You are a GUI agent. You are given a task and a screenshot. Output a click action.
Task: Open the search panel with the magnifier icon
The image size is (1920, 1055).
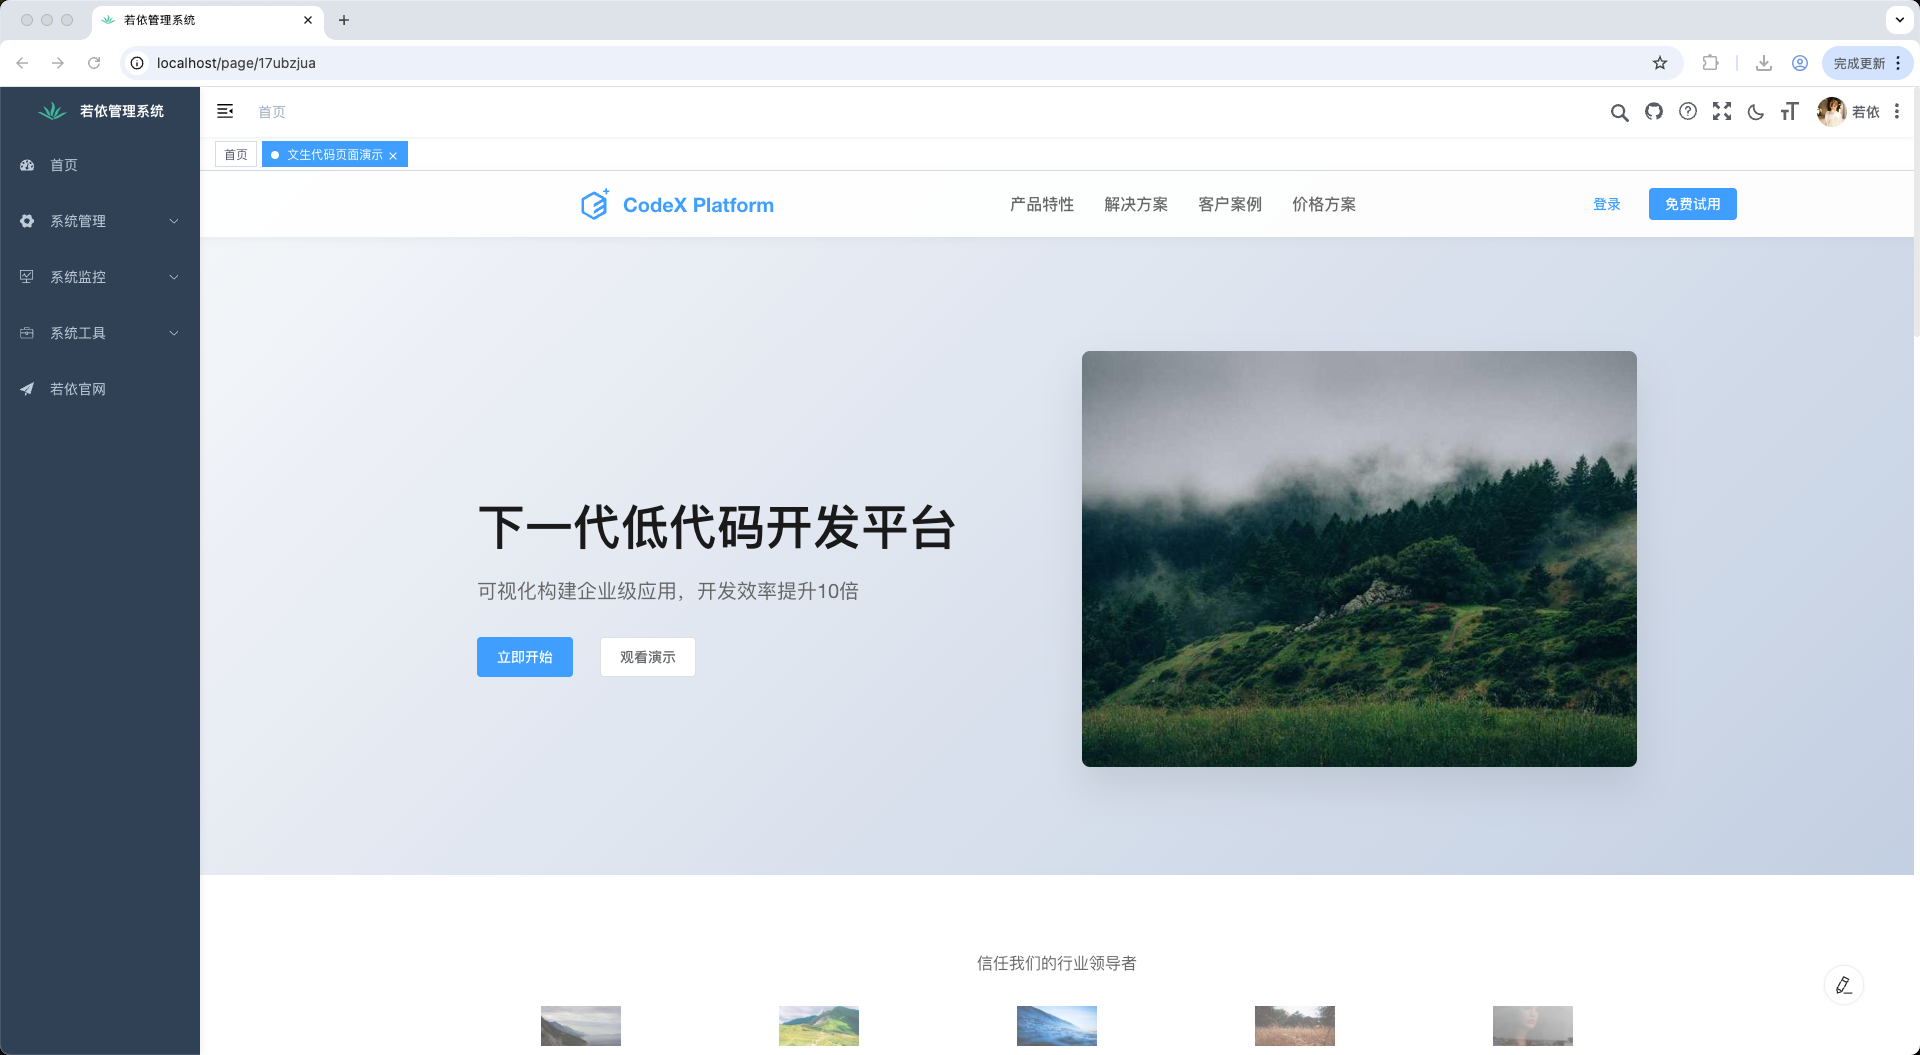[x=1620, y=112]
